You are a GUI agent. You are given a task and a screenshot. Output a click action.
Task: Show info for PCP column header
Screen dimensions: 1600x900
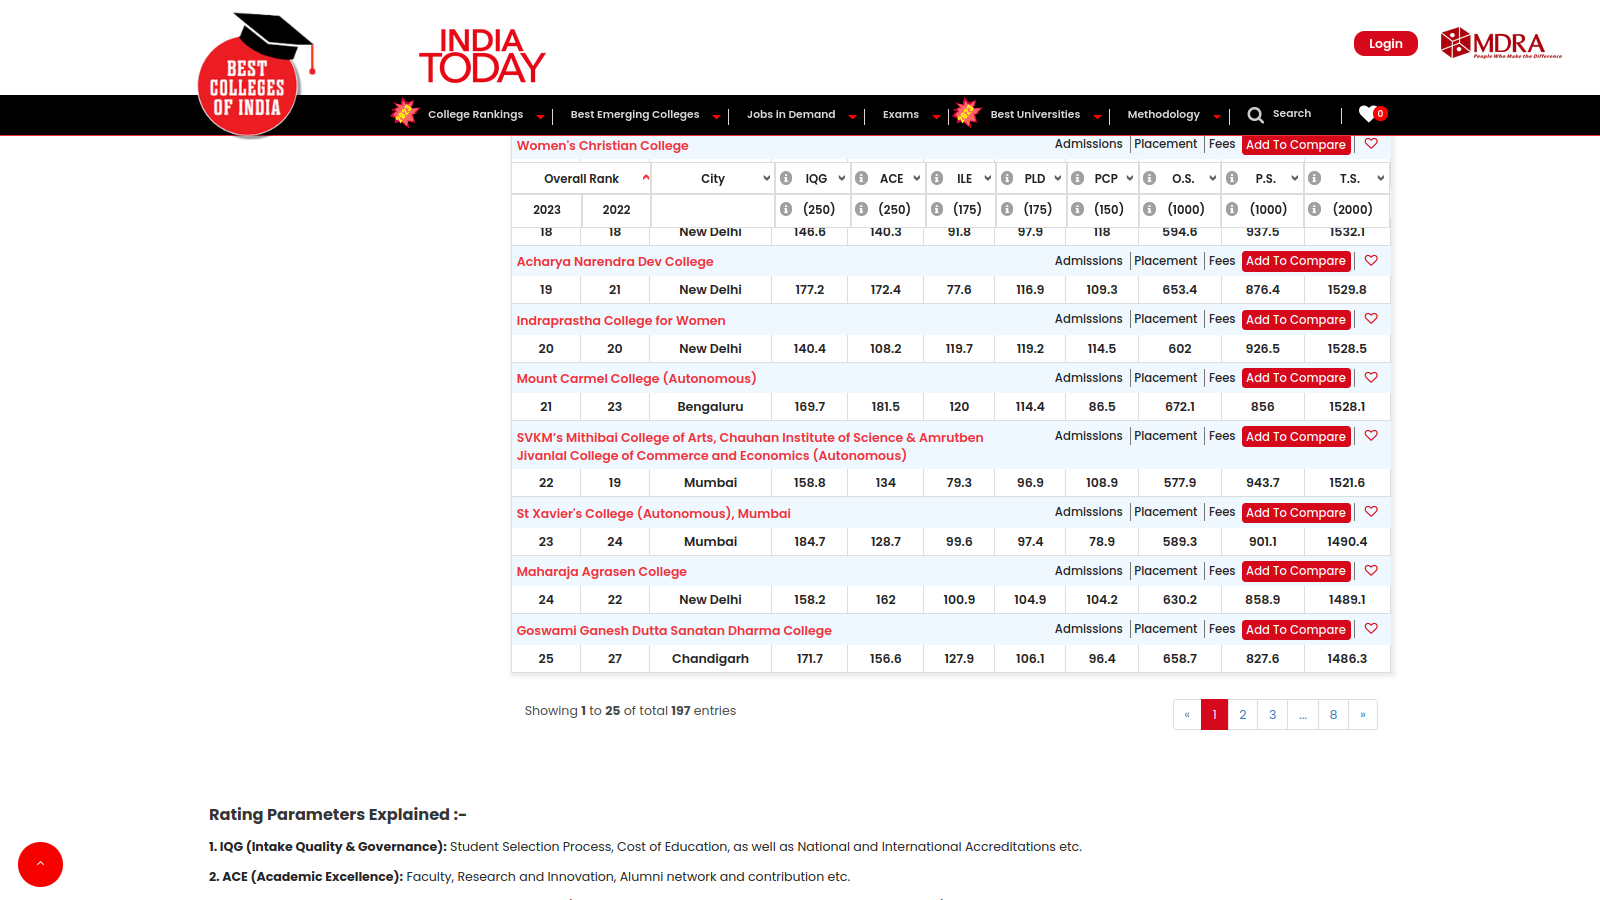coord(1077,178)
